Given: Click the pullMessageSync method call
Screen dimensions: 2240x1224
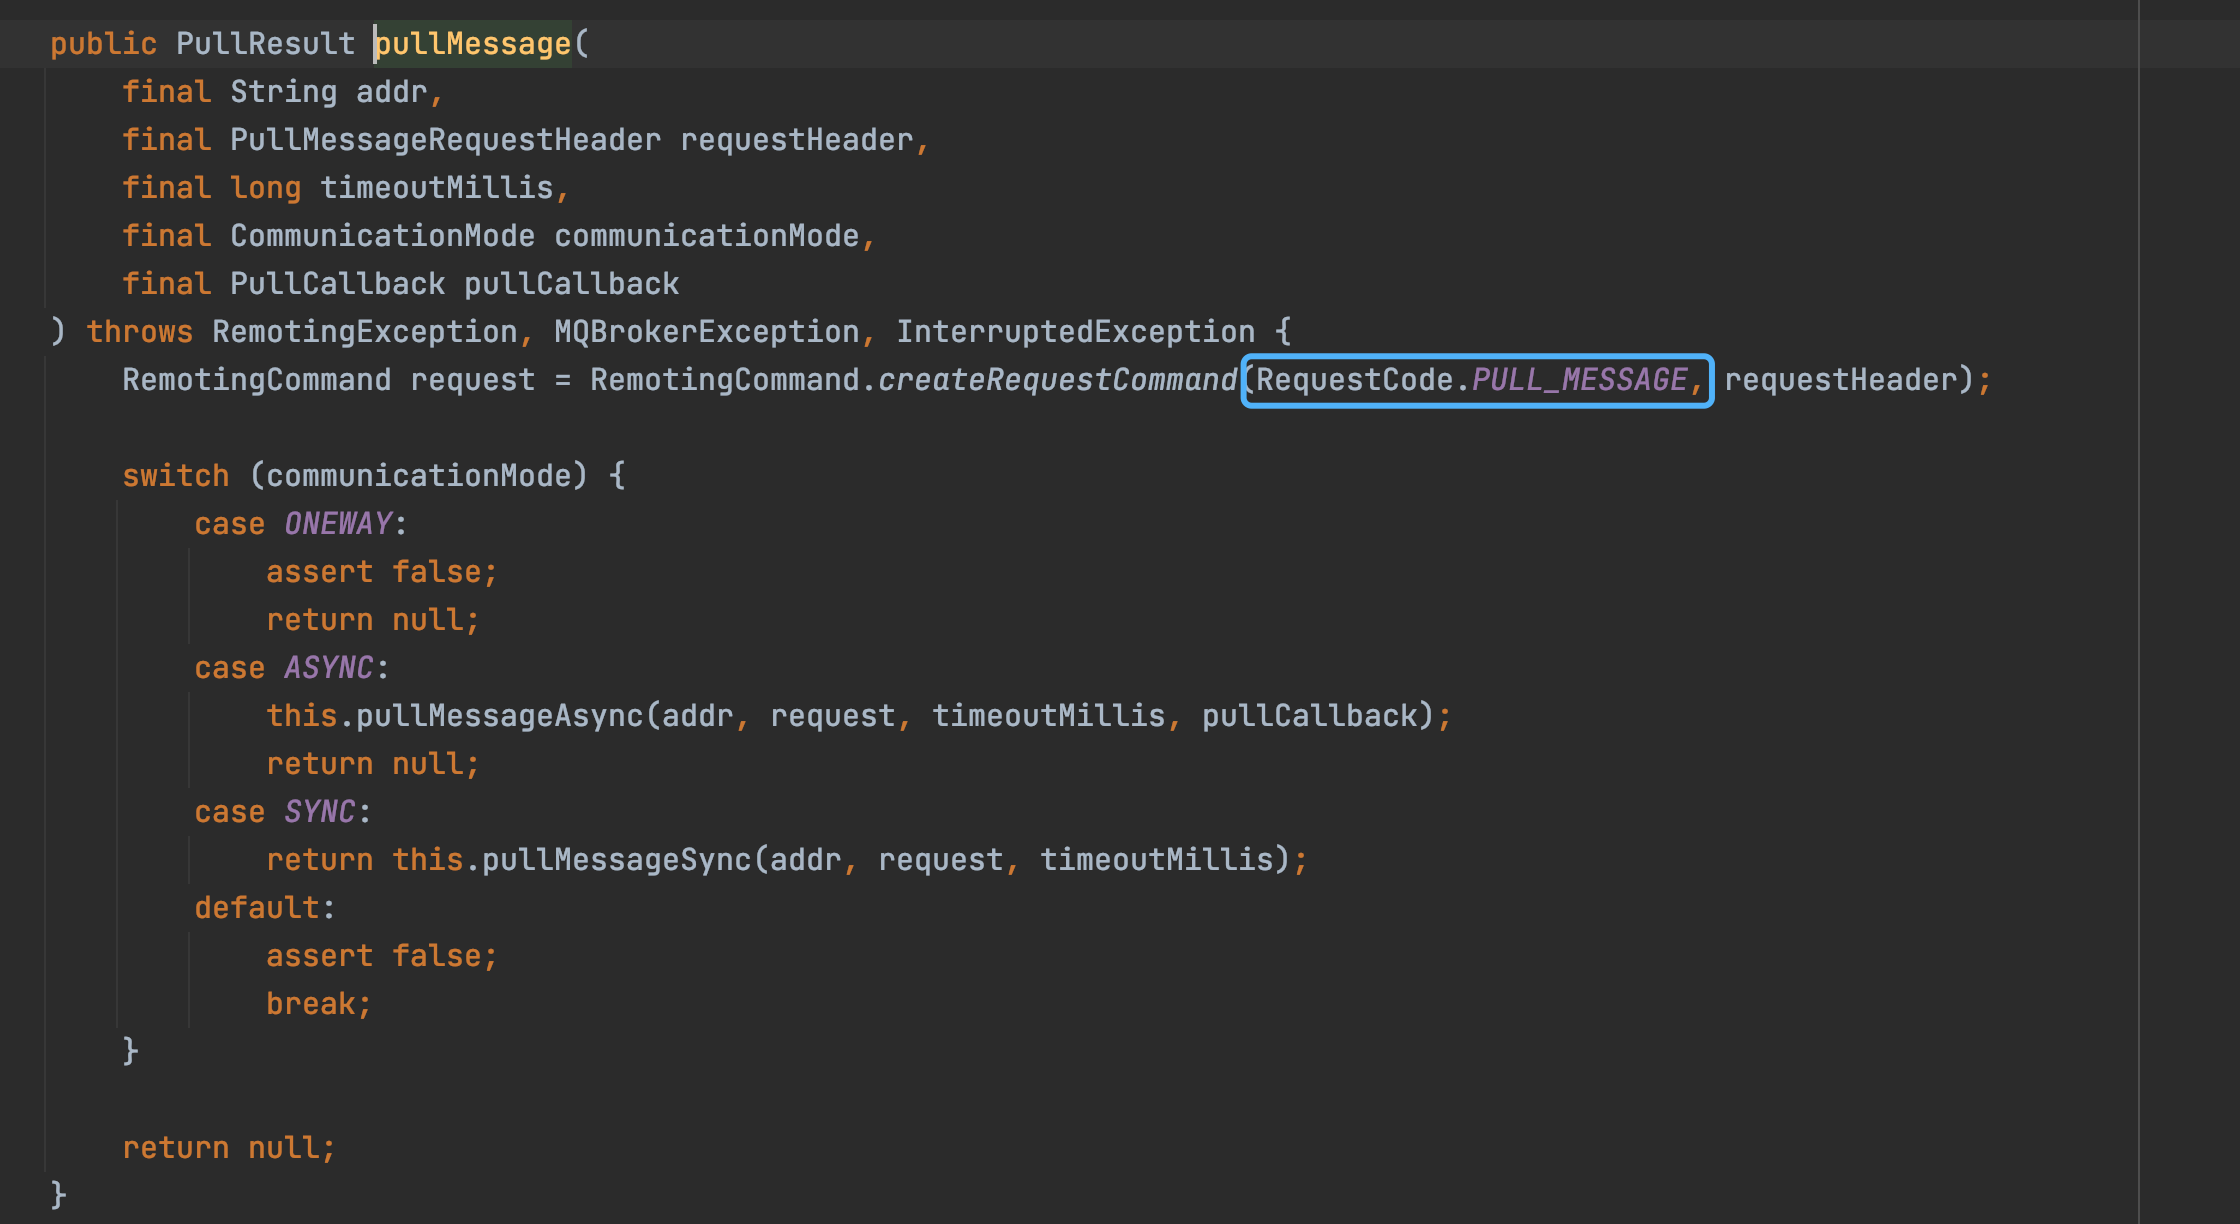Looking at the screenshot, I should (x=616, y=860).
